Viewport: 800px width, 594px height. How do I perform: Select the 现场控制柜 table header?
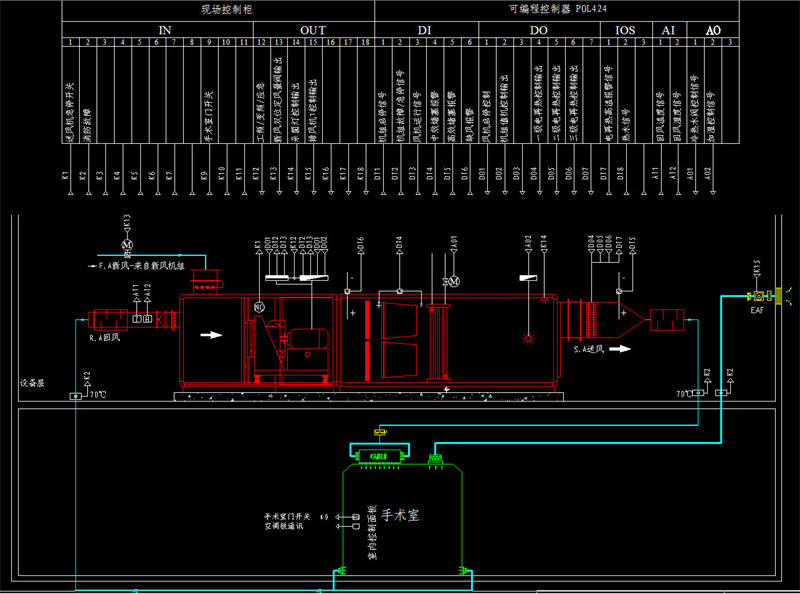tap(218, 9)
